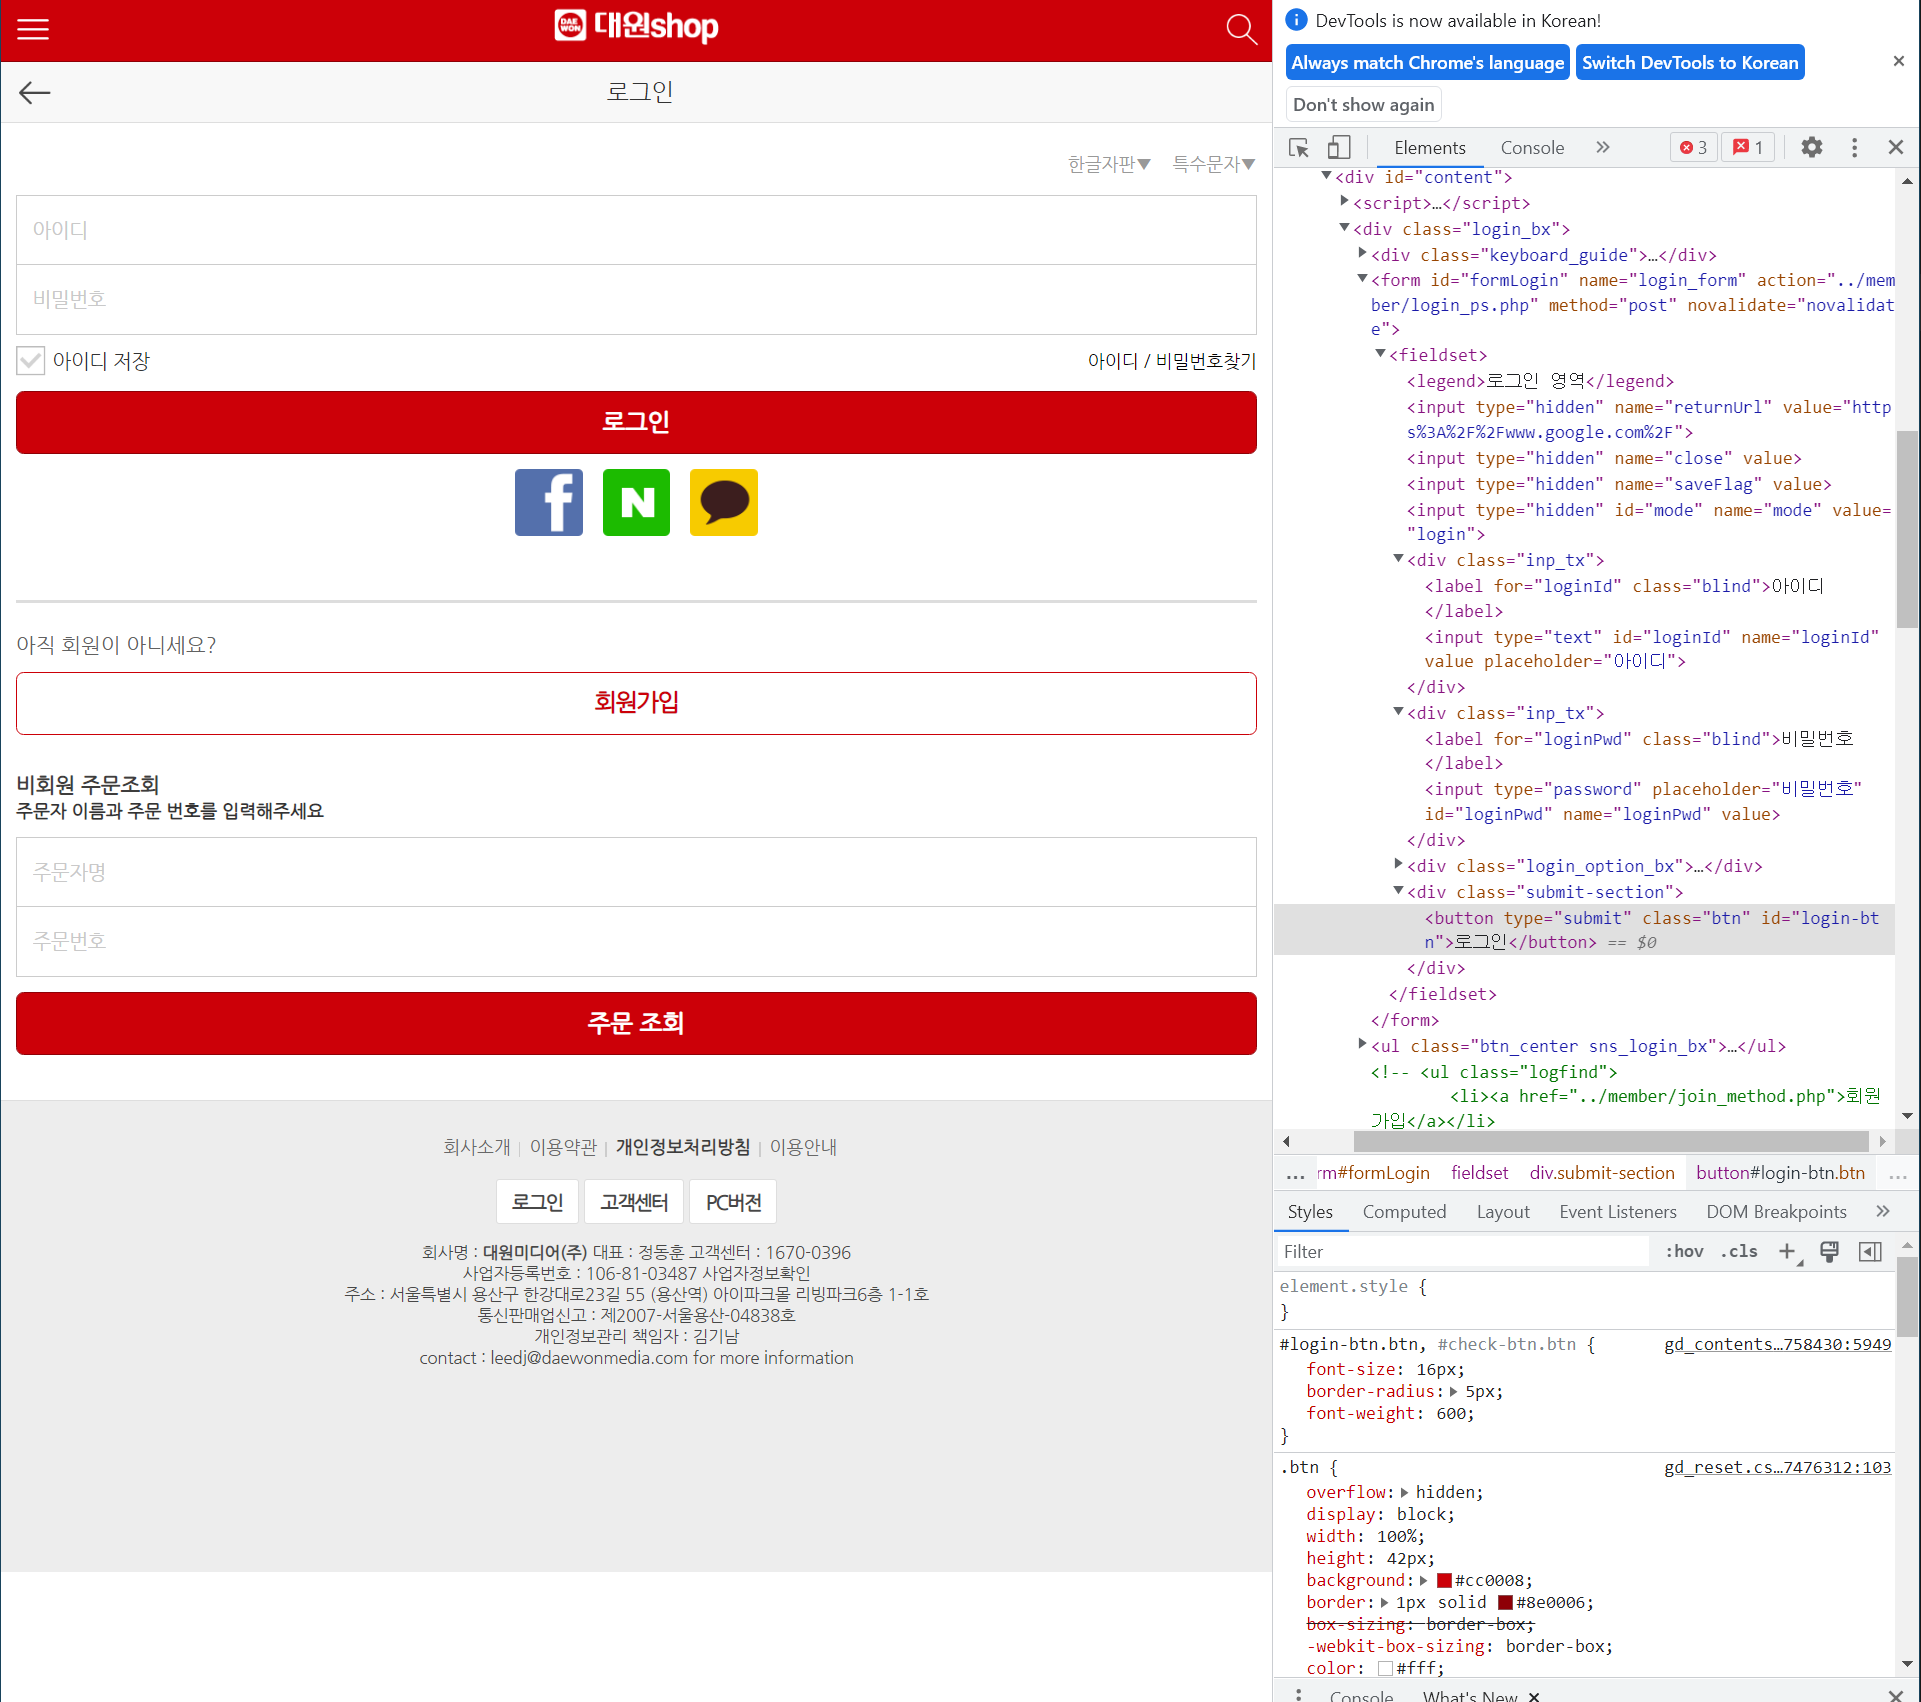Click the Daewon shop logo
1921x1702 pixels.
coord(636,27)
